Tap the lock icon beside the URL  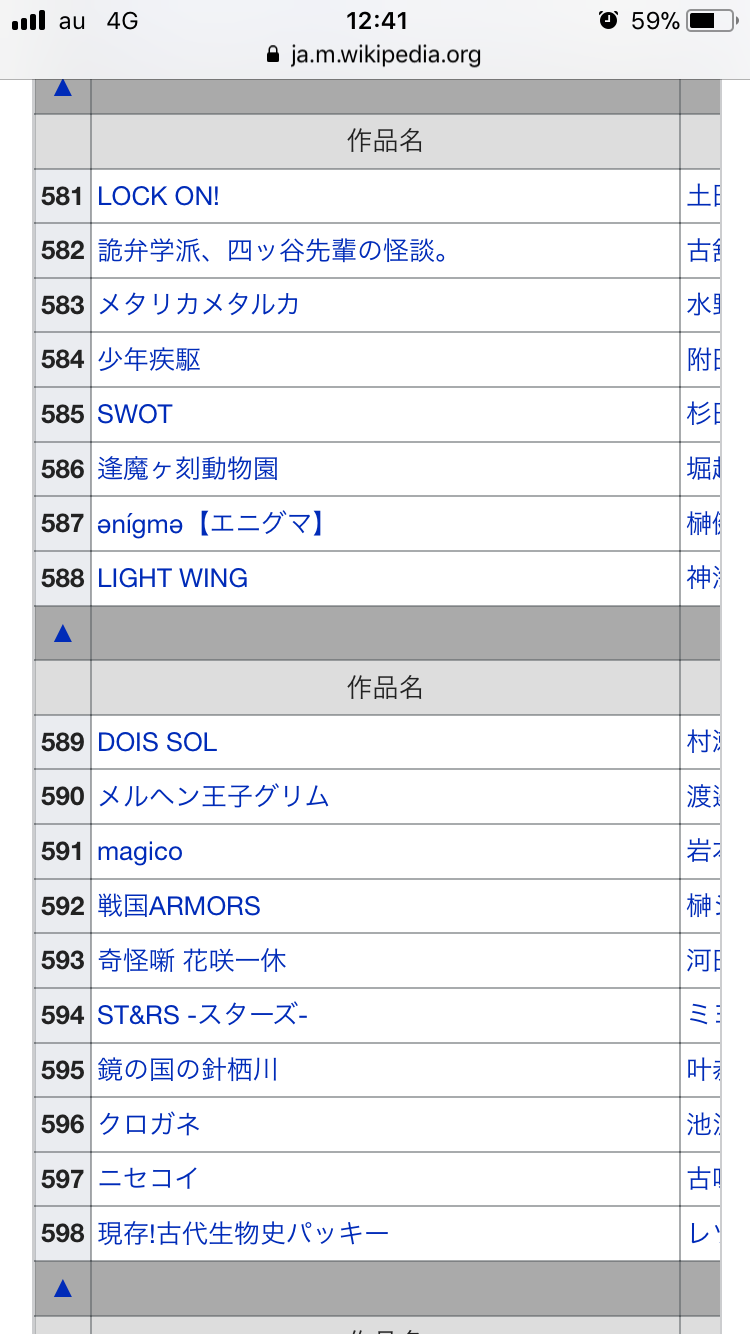[x=273, y=54]
